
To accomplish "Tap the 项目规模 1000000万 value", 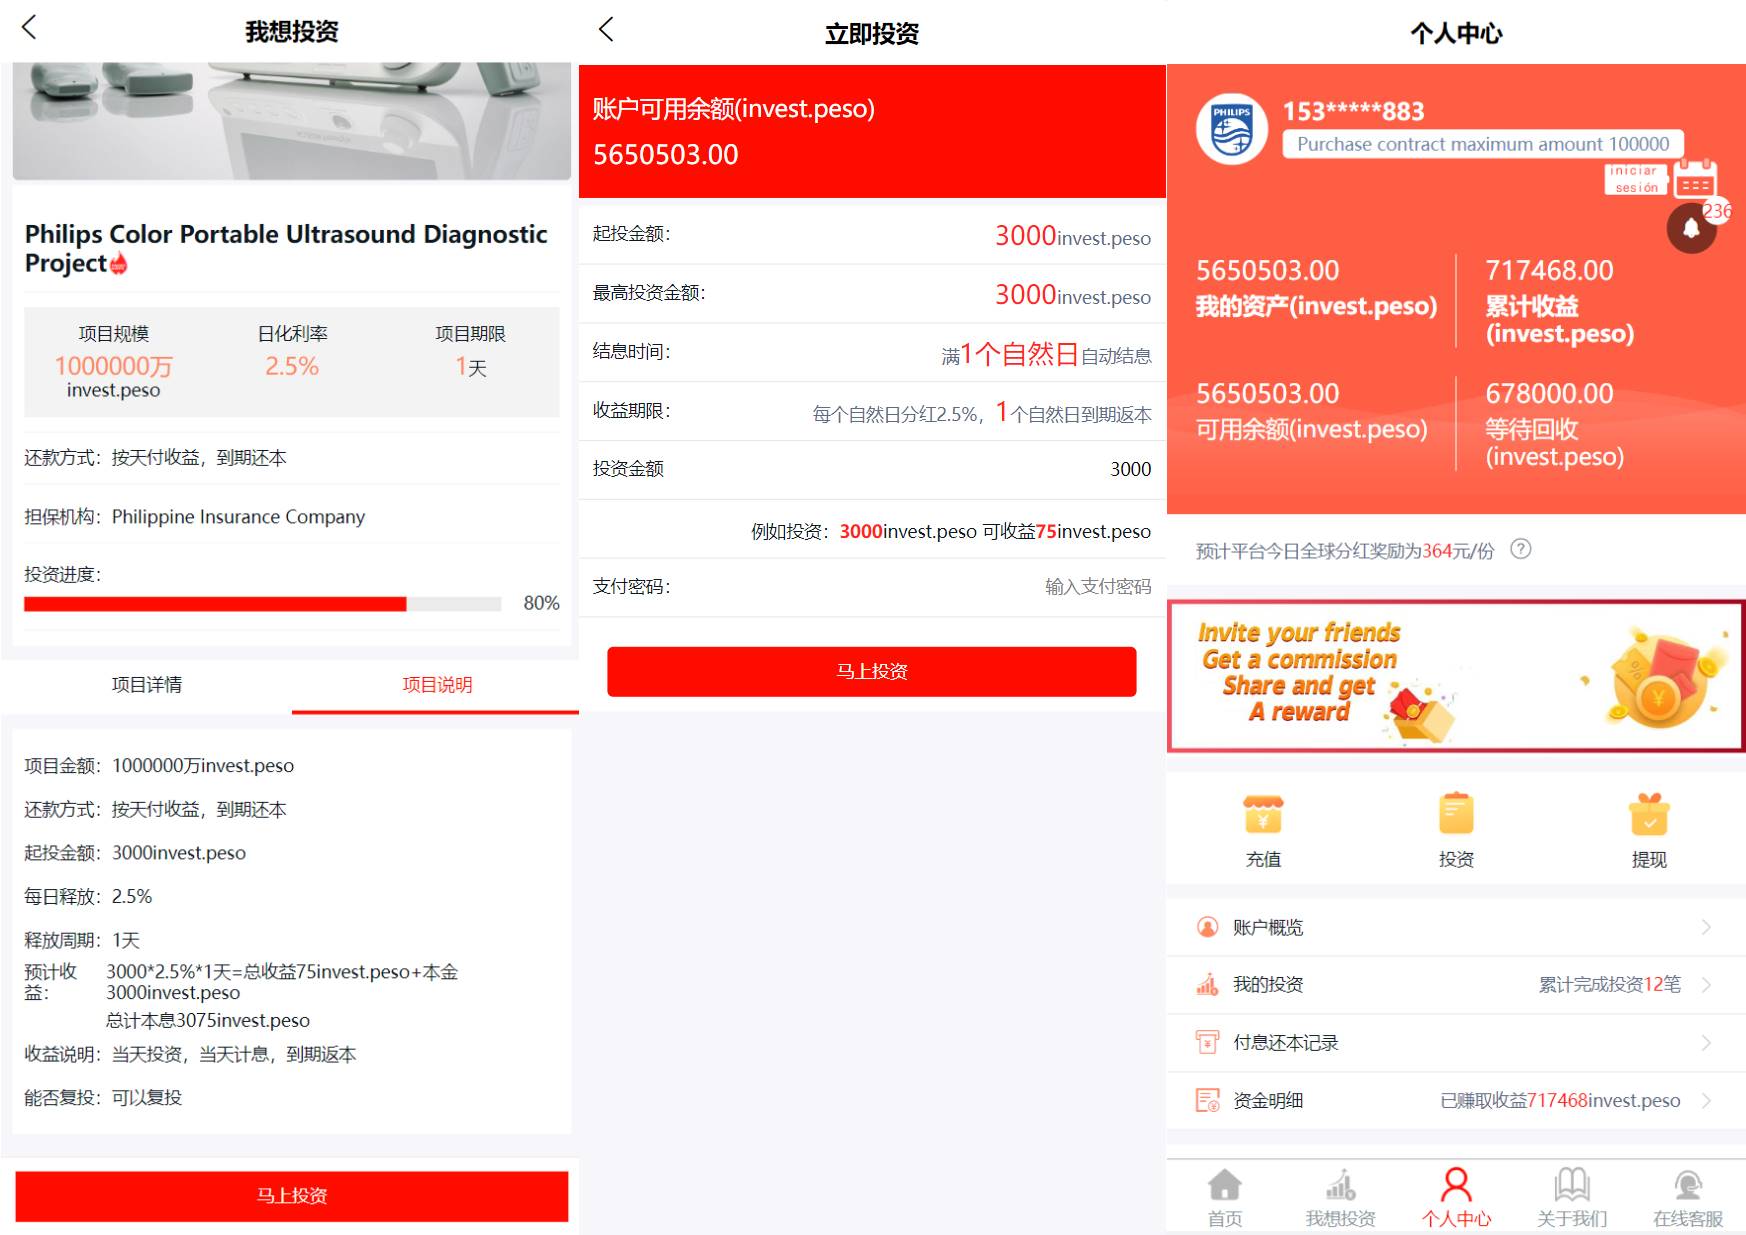I will pyautogui.click(x=113, y=367).
